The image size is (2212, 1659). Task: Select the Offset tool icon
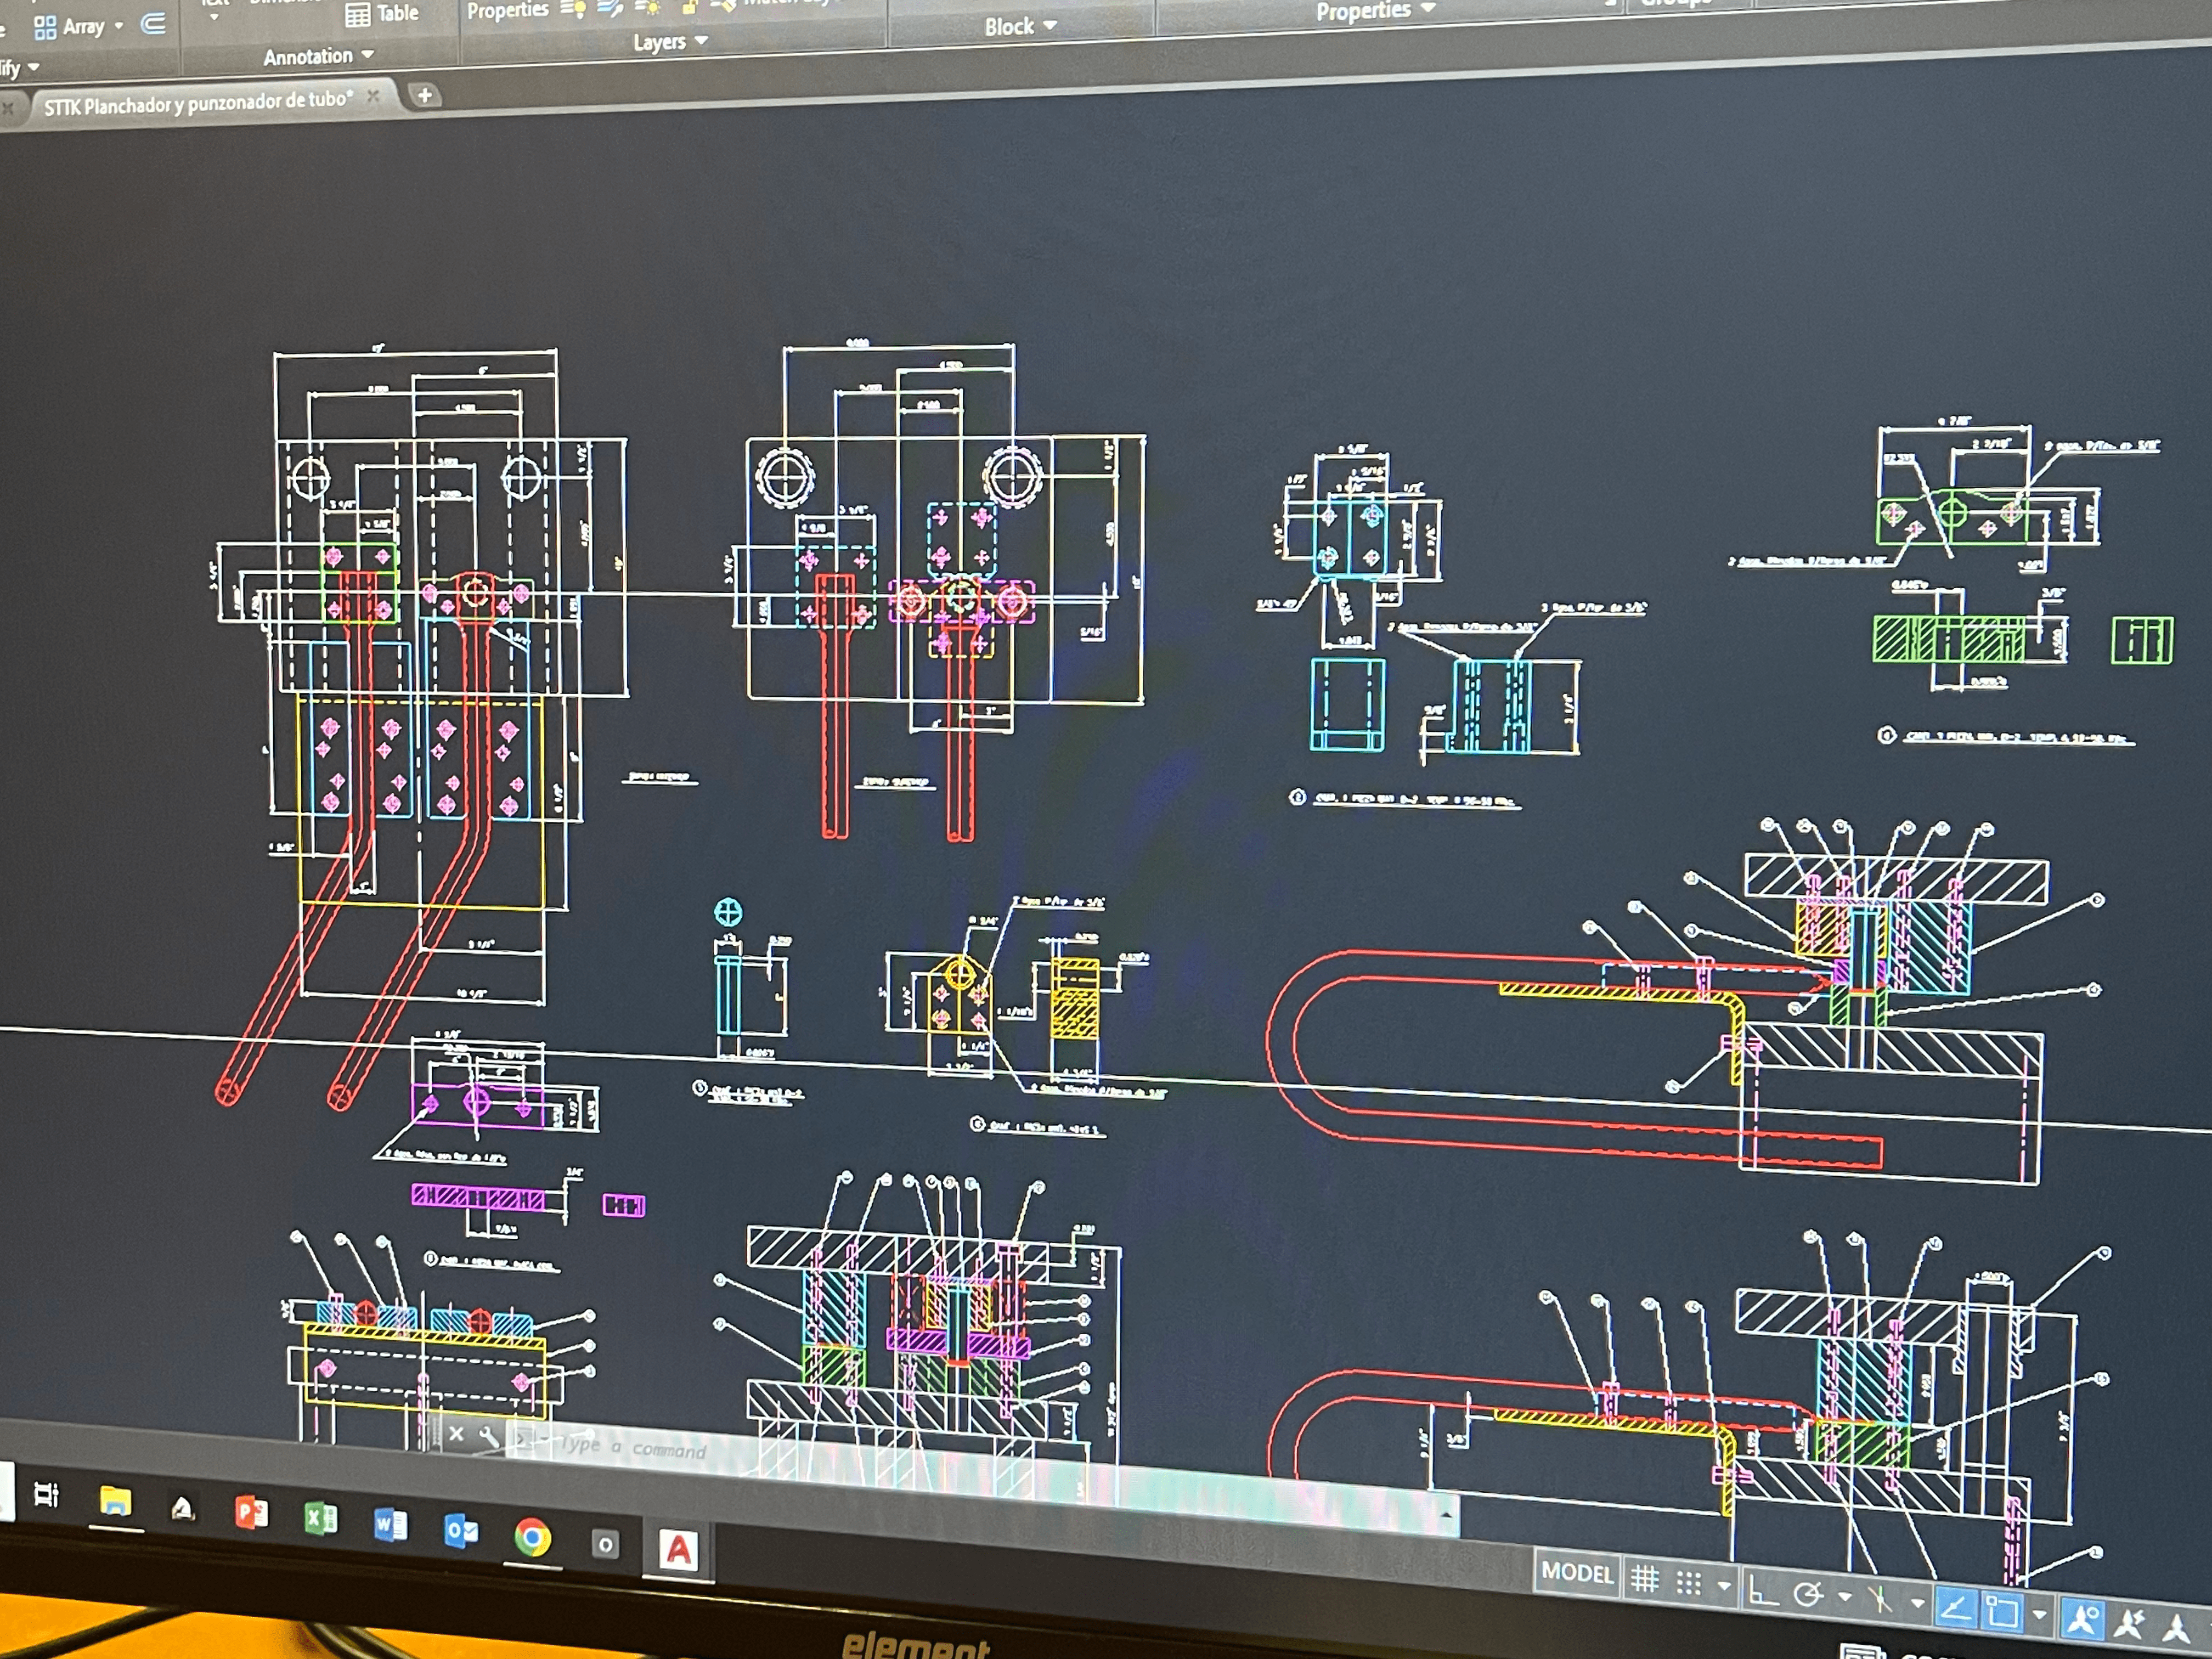[153, 23]
